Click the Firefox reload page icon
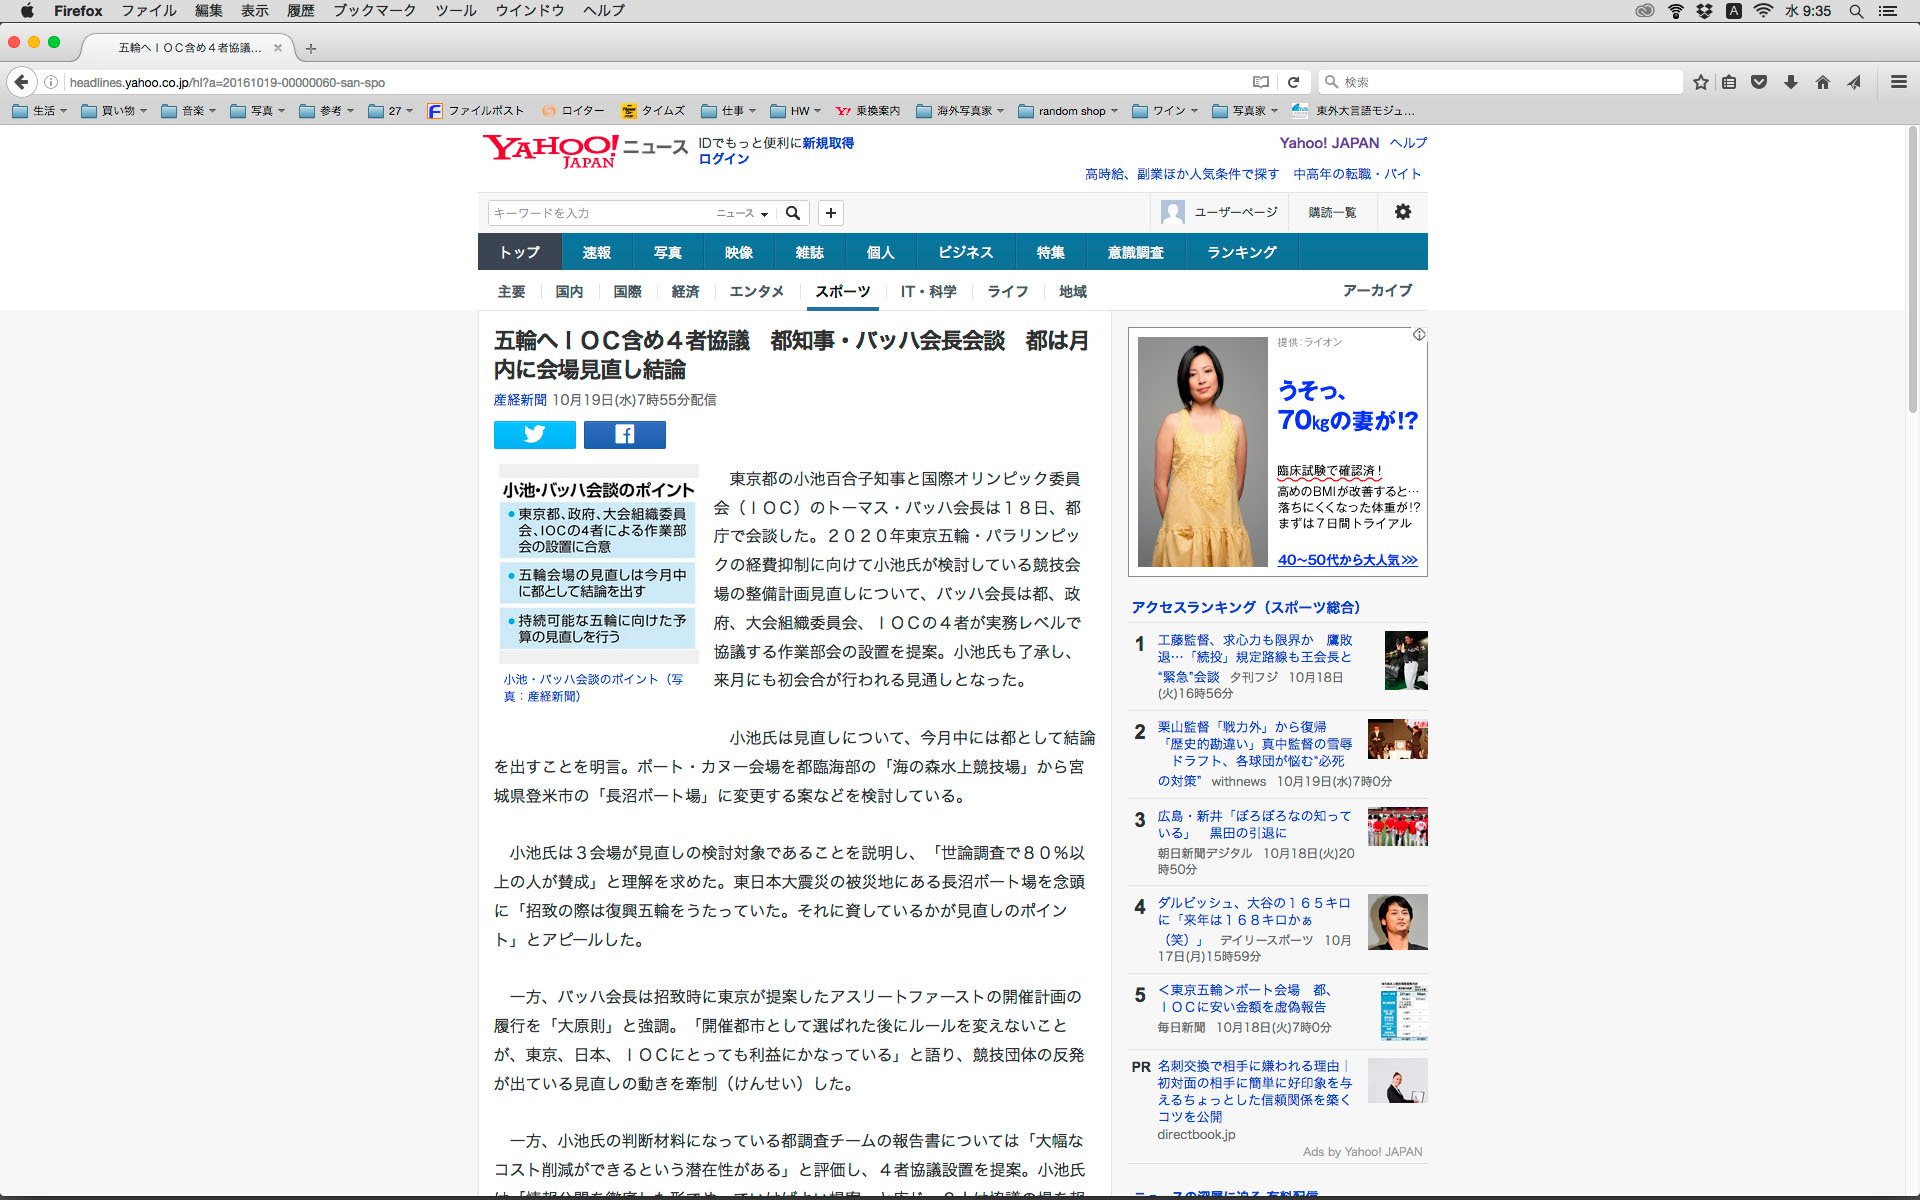 1293,82
